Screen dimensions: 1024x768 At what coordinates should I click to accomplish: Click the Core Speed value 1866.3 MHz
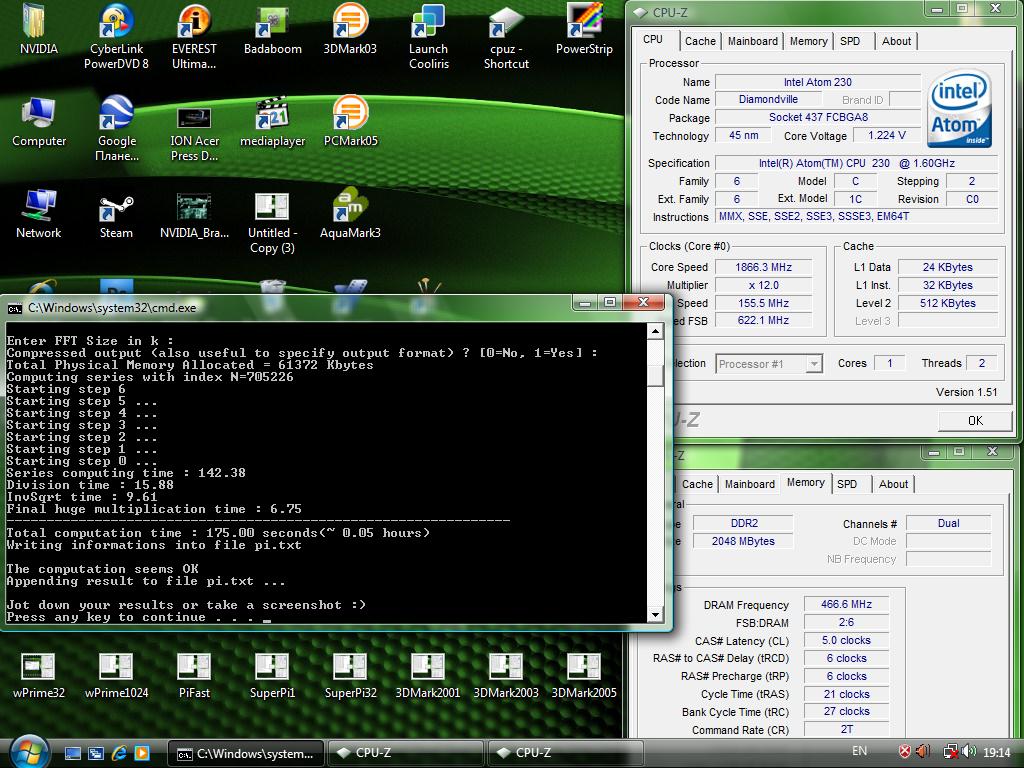click(x=763, y=267)
